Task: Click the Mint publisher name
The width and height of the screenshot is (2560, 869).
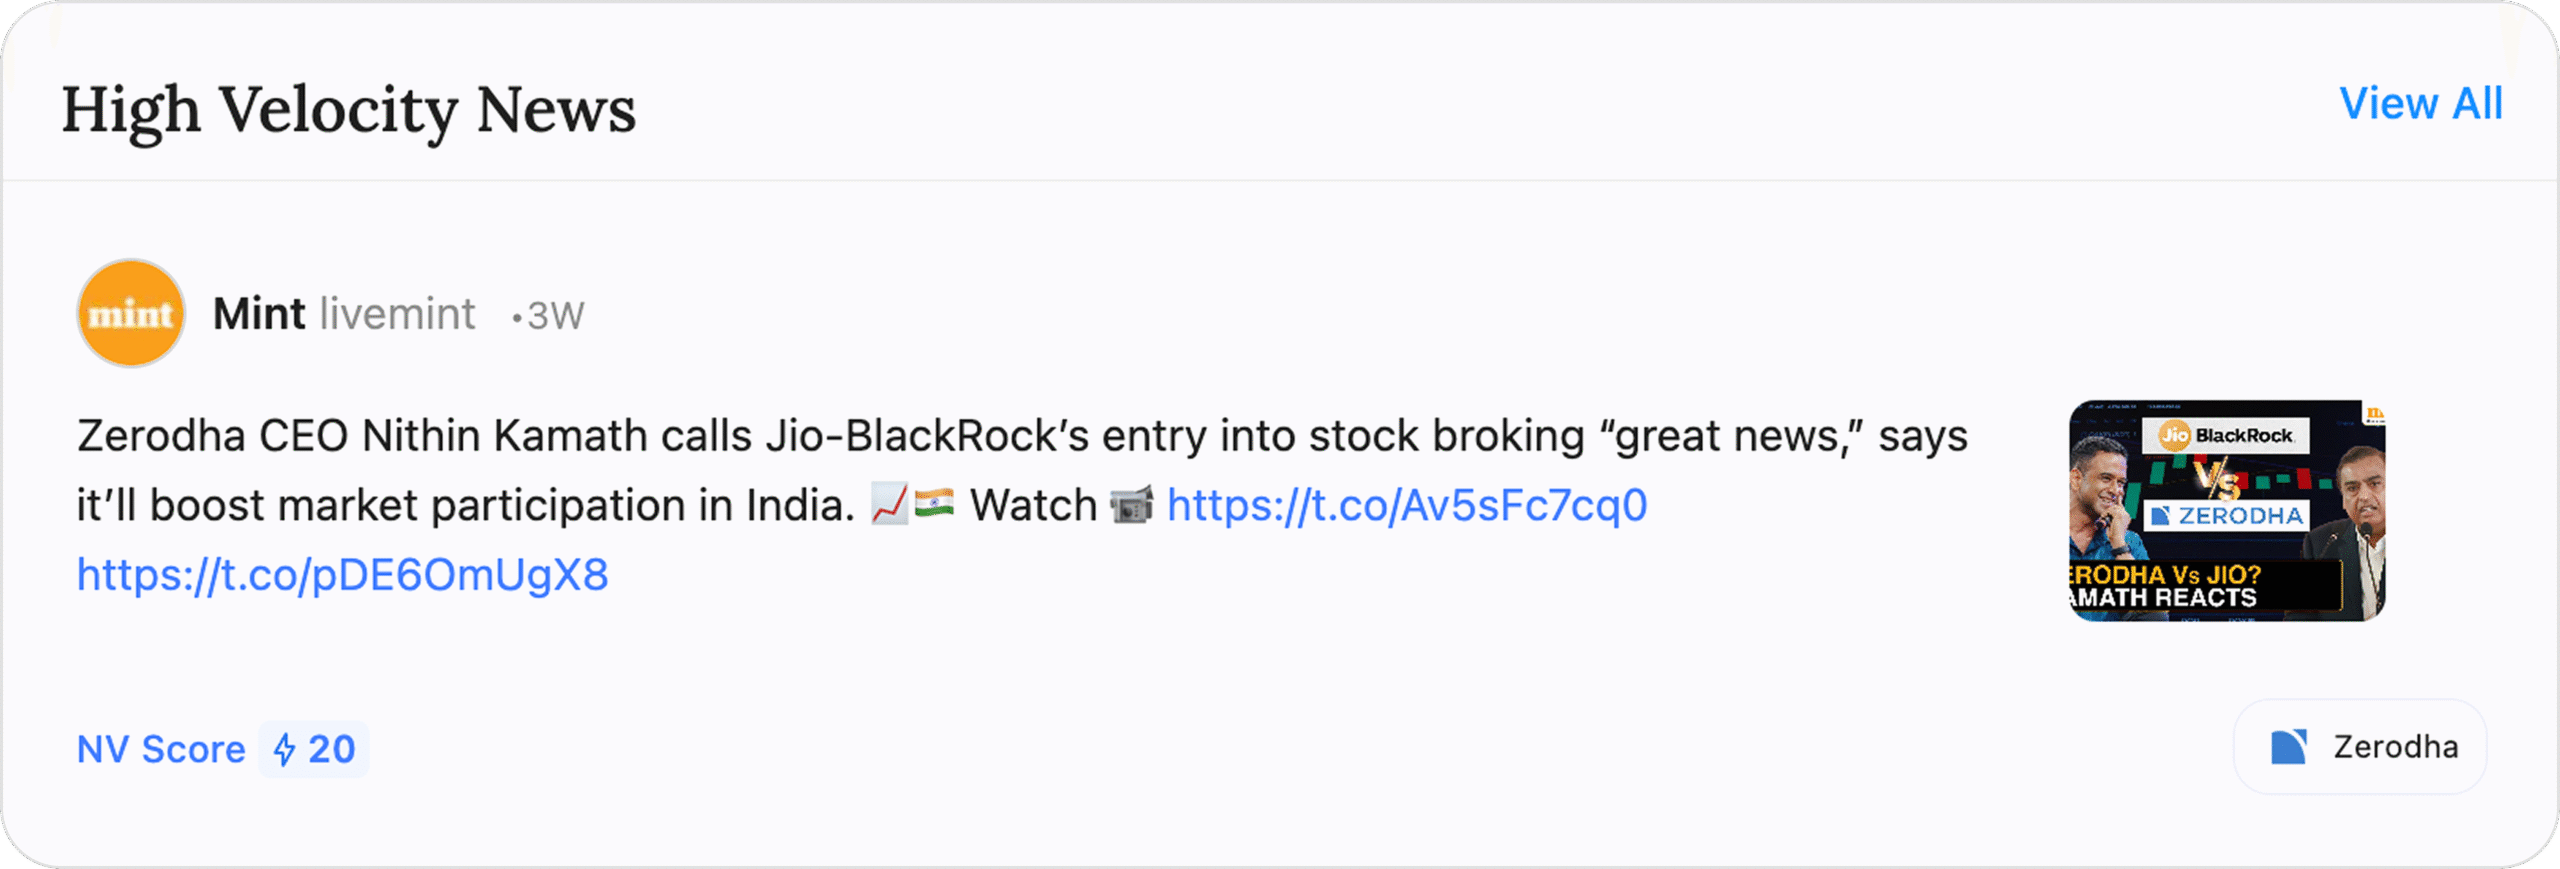Action: point(259,314)
